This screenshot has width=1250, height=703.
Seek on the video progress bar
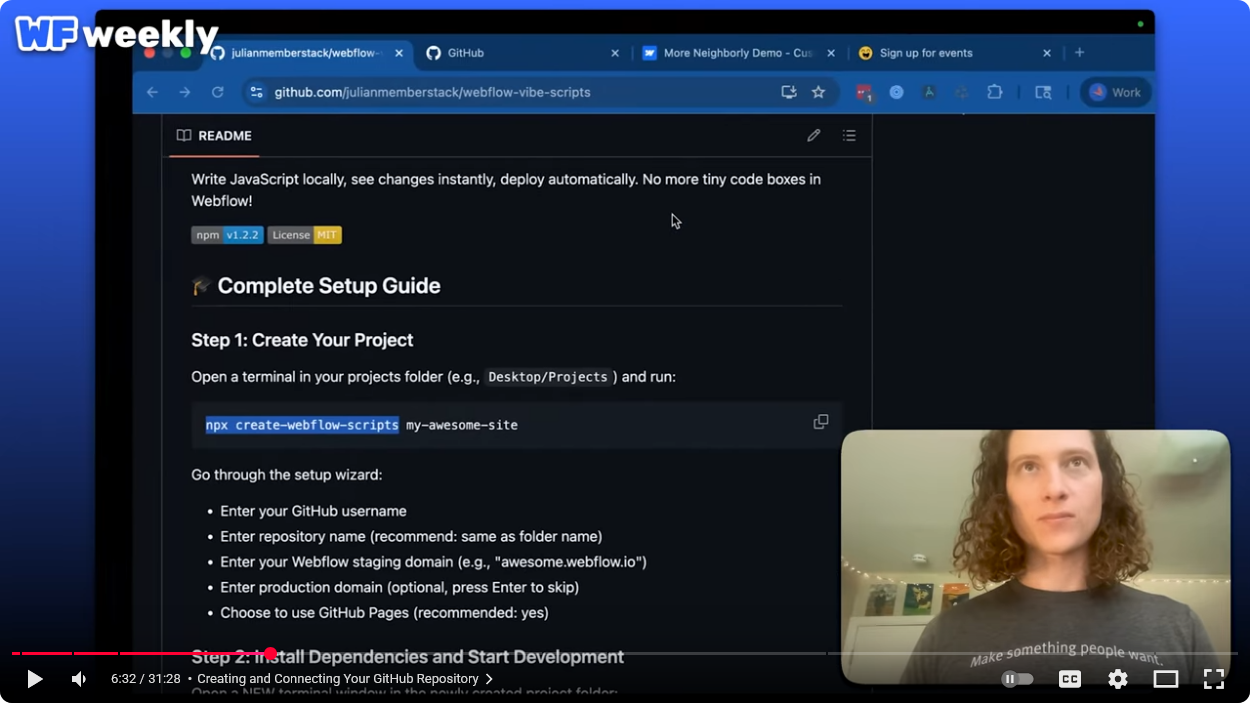[x=625, y=653]
